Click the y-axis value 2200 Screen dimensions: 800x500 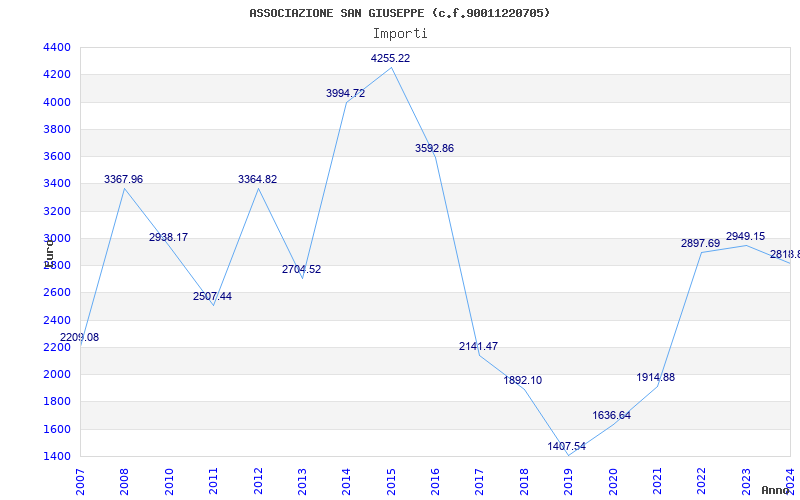pyautogui.click(x=57, y=347)
